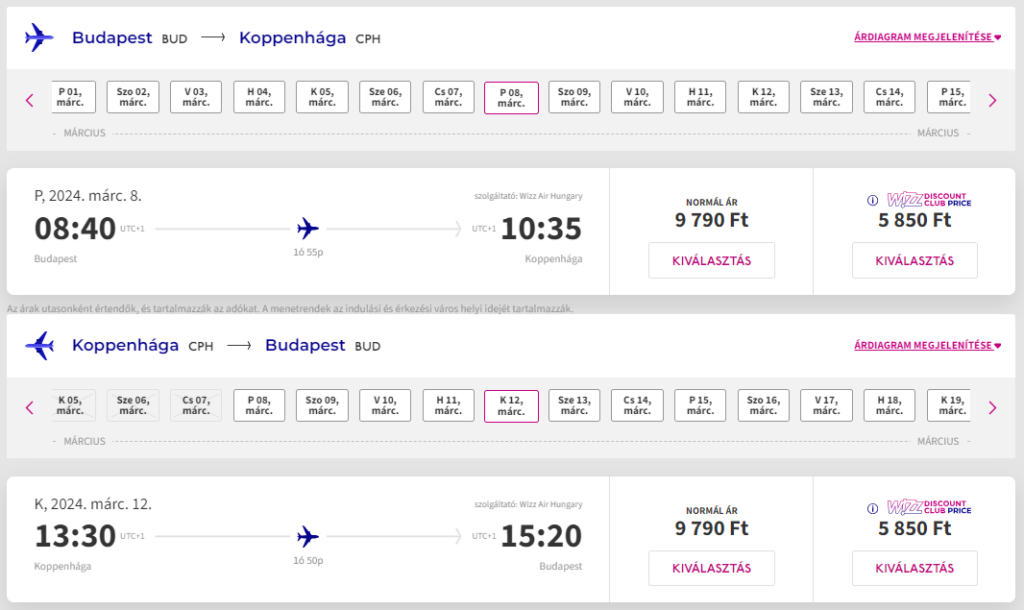Select return date Sze 13, márc.
The width and height of the screenshot is (1024, 610).
[x=574, y=406]
